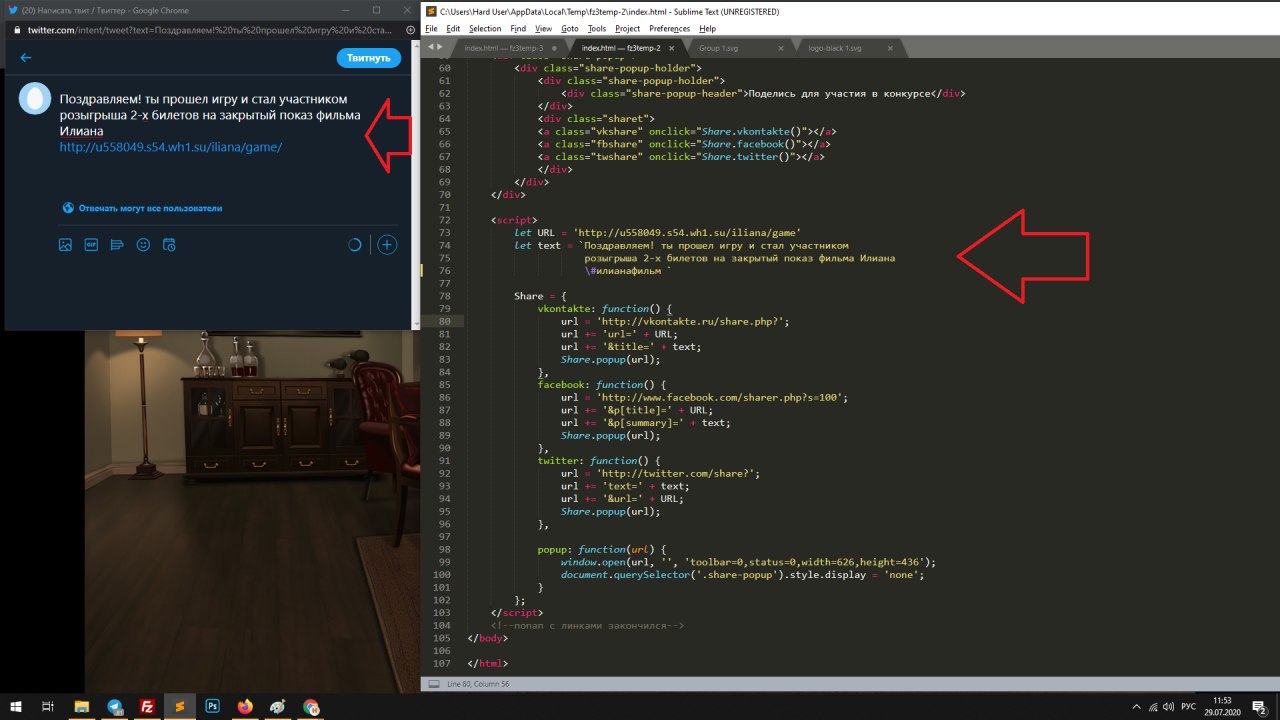Viewport: 1280px width, 720px height.
Task: Click the 'let URL' line in code
Action: pyautogui.click(x=658, y=233)
